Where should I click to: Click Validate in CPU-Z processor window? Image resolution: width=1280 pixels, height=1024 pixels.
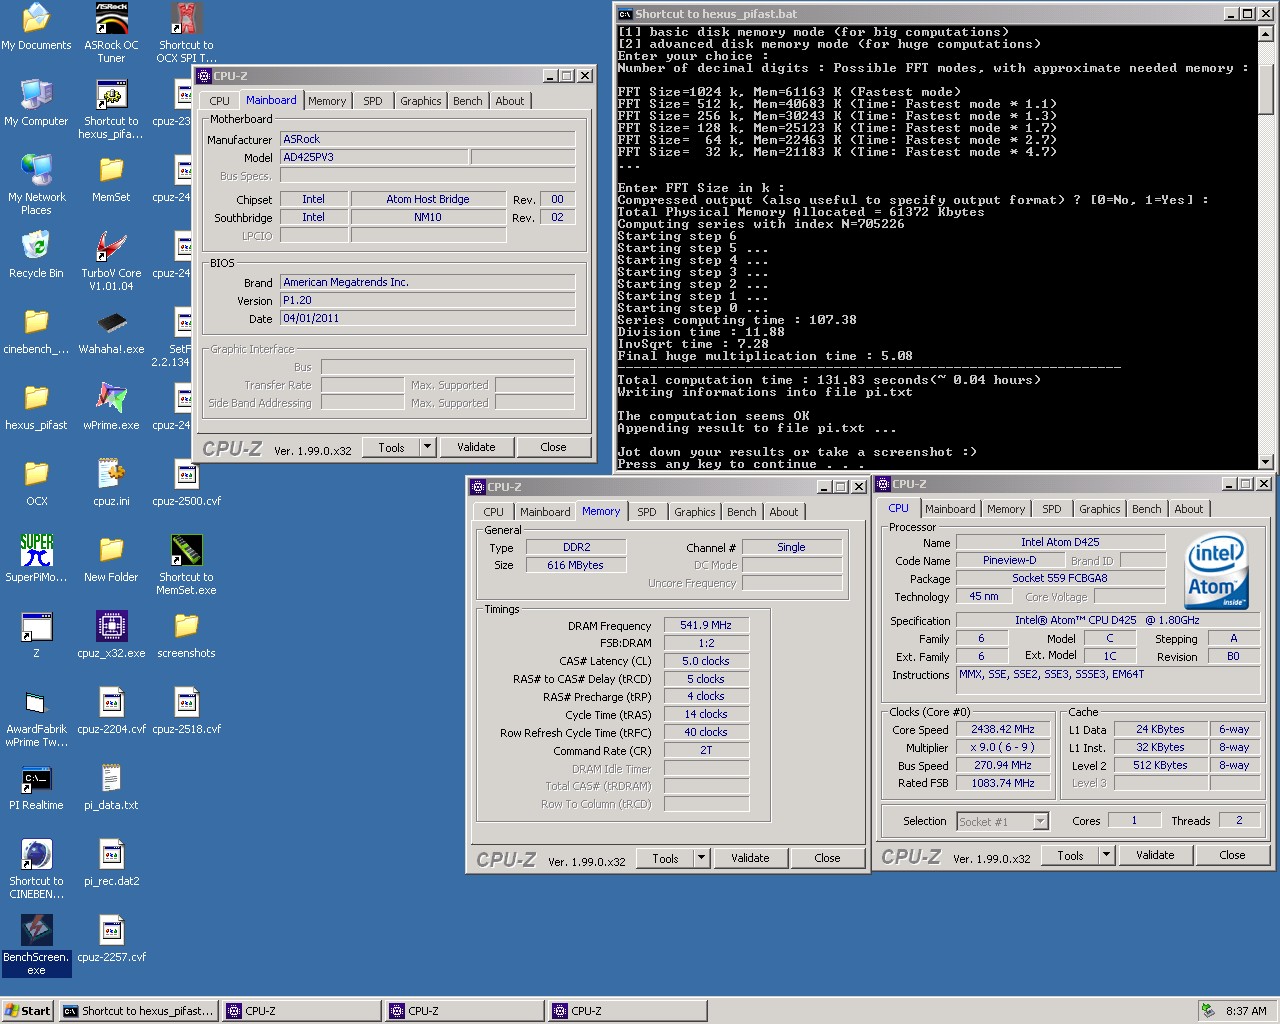(1155, 855)
